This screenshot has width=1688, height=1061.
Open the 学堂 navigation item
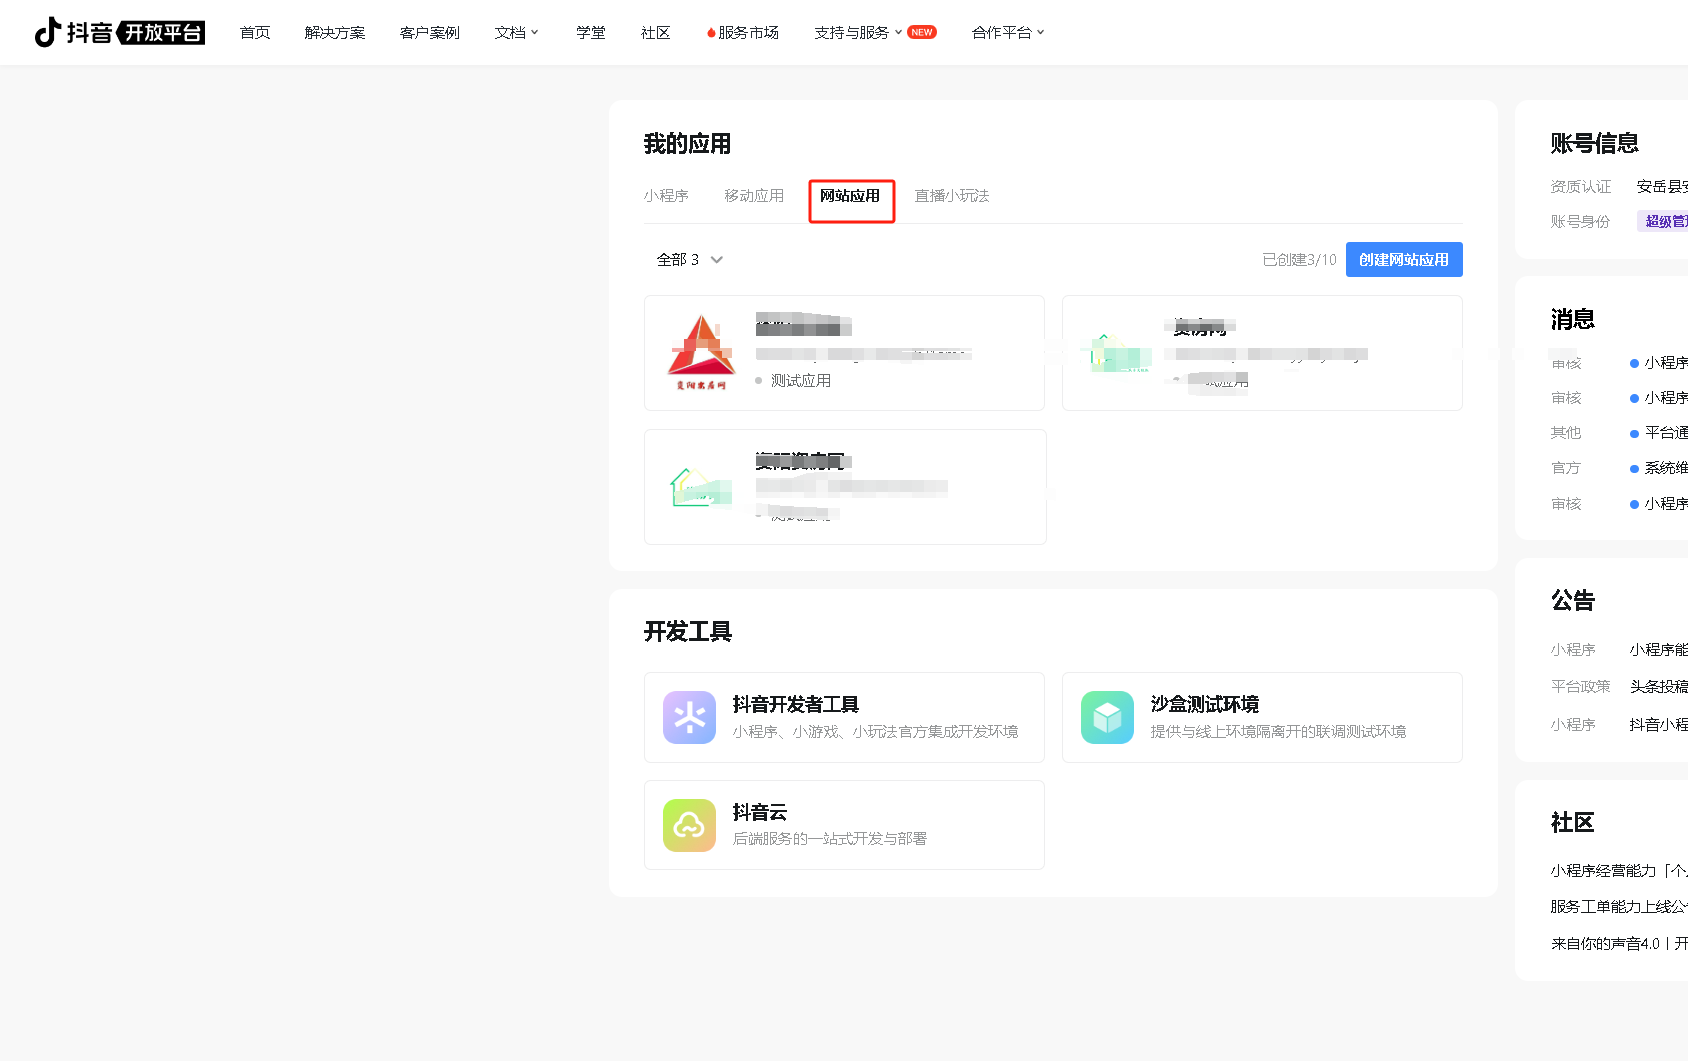[590, 33]
